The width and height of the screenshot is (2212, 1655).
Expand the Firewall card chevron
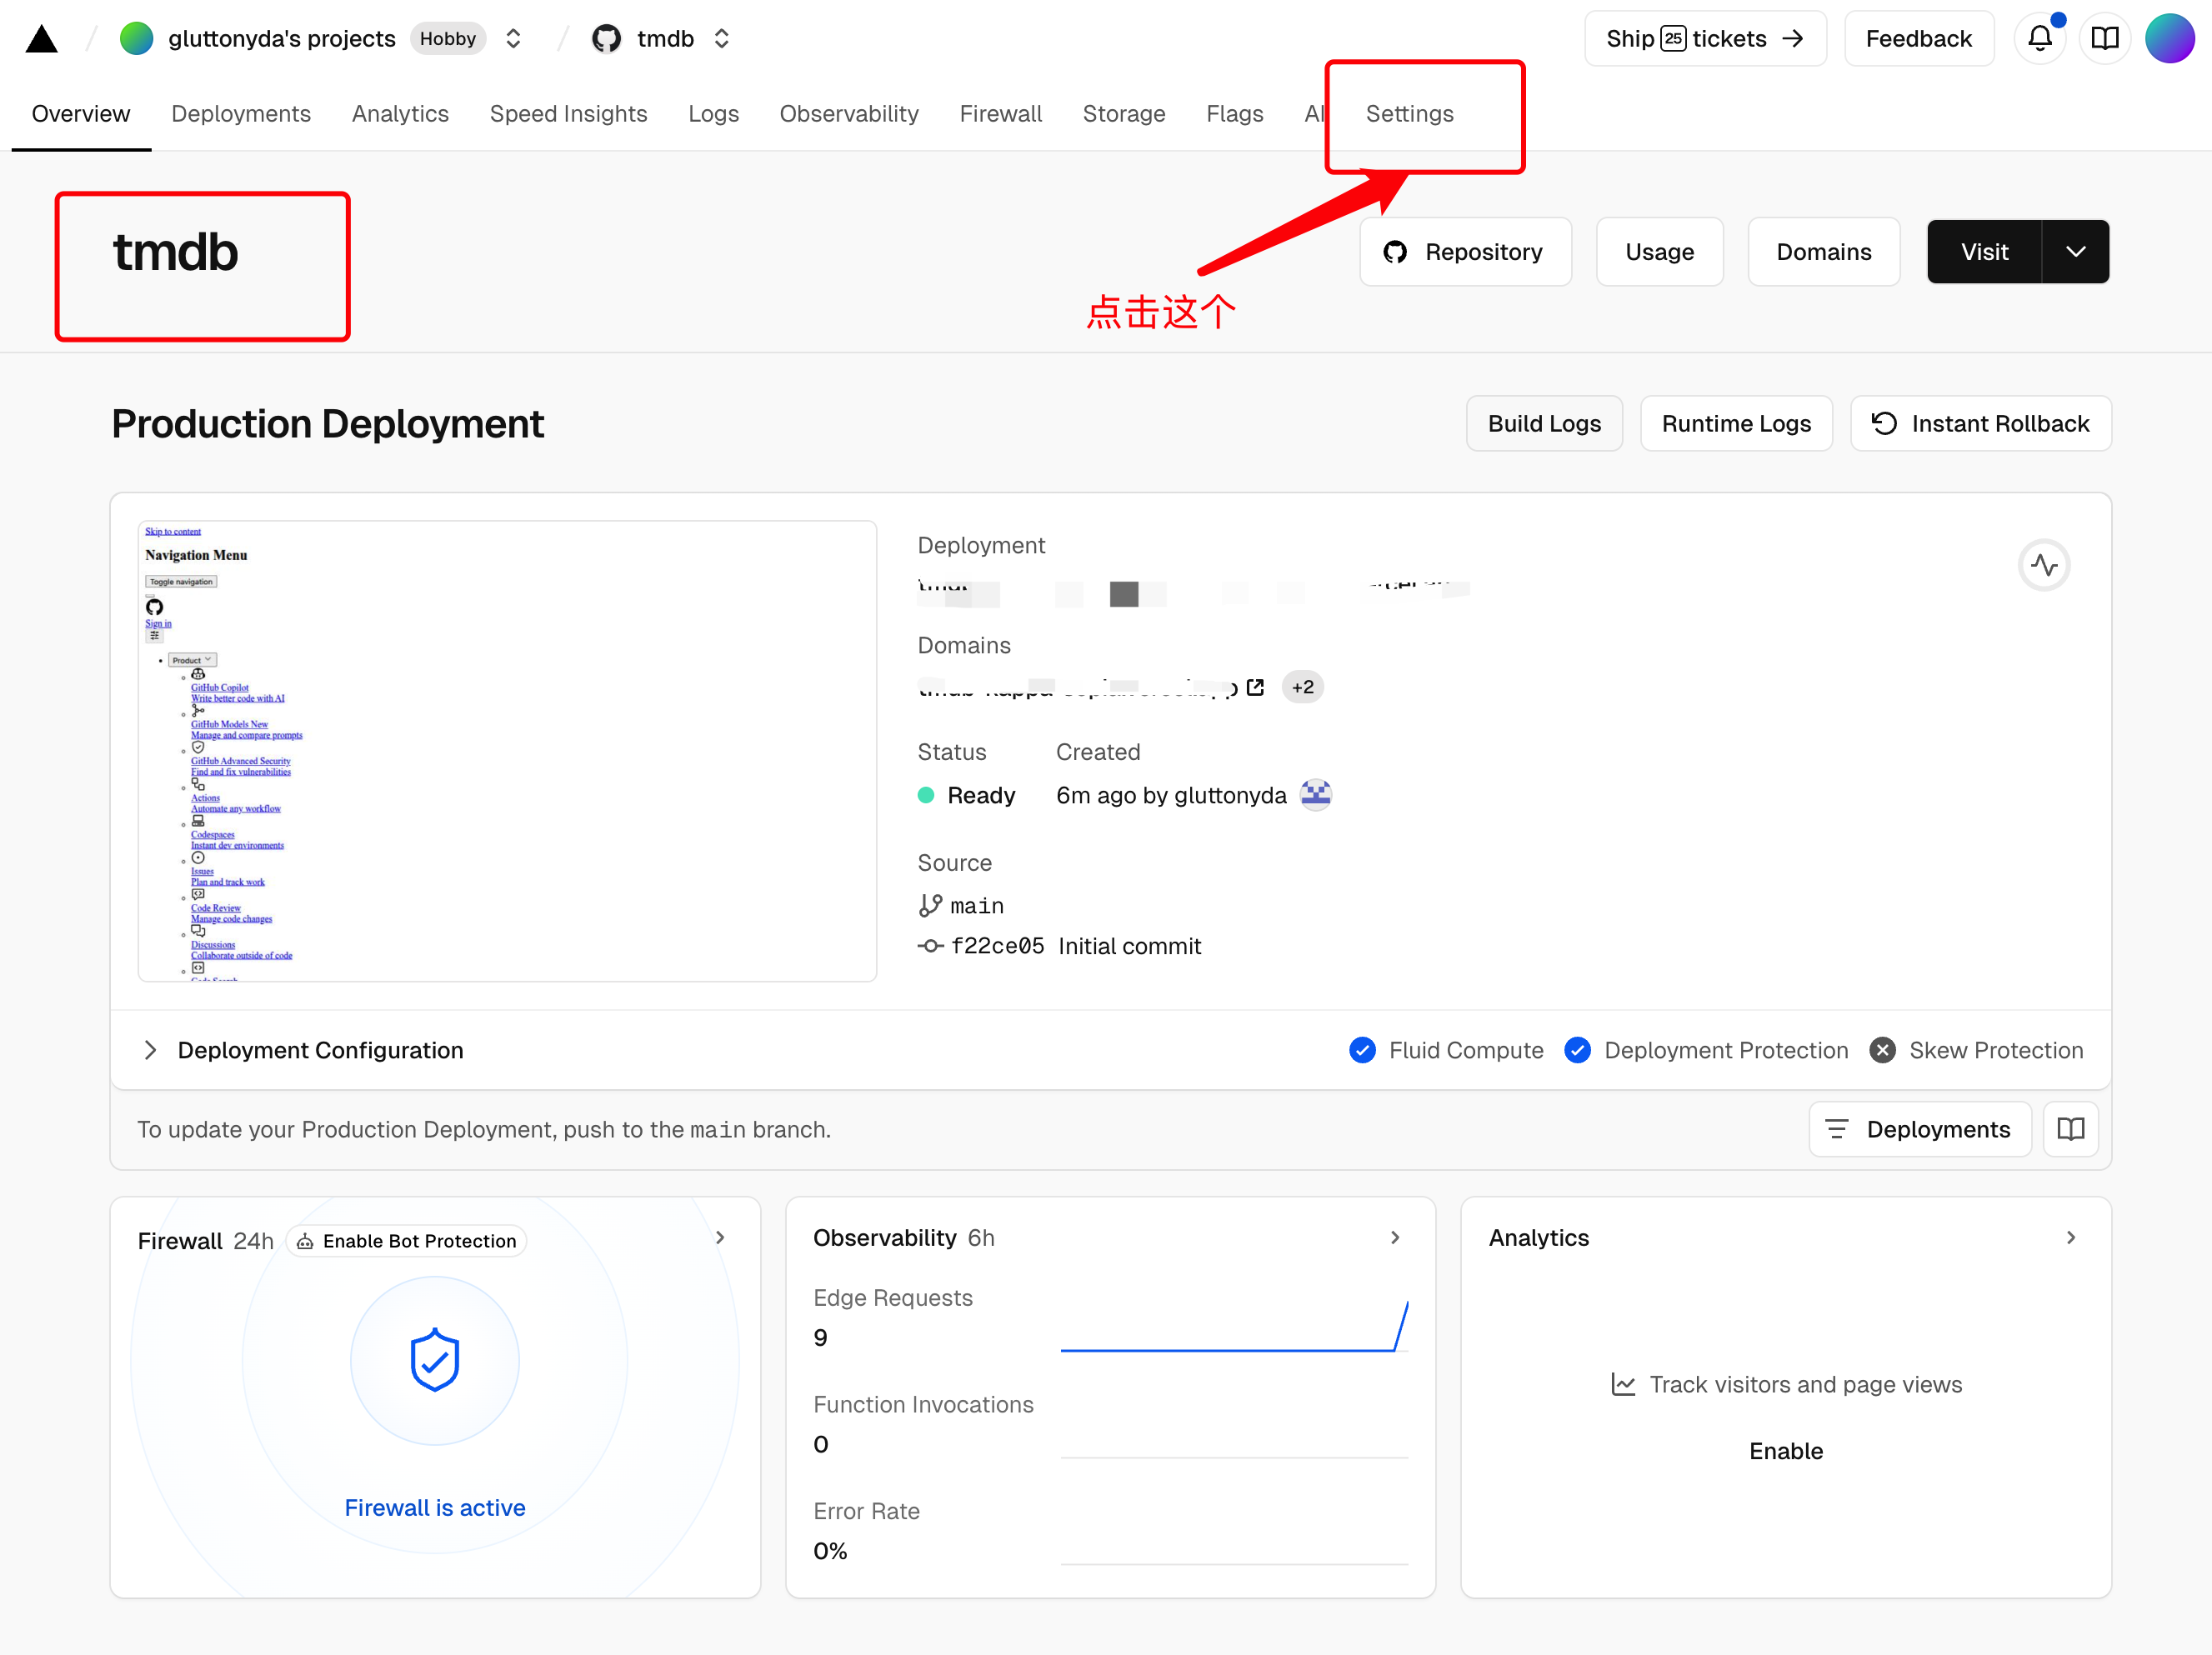point(720,1238)
